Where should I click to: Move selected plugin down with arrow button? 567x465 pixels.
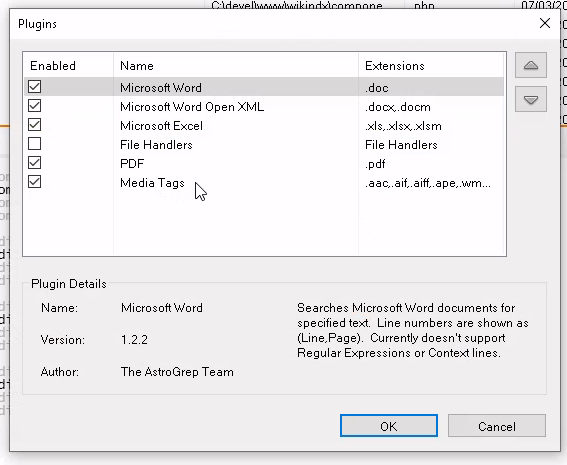coord(530,99)
